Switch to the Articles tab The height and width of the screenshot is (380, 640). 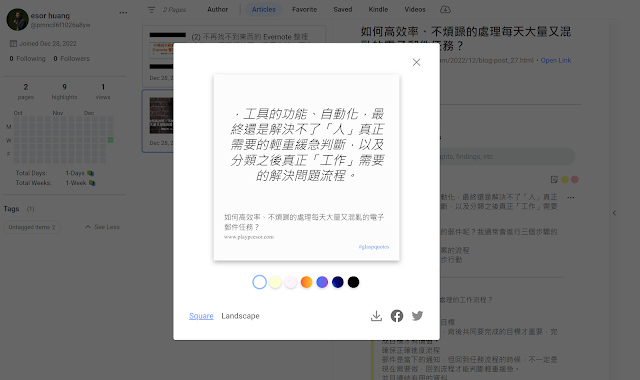tap(264, 9)
